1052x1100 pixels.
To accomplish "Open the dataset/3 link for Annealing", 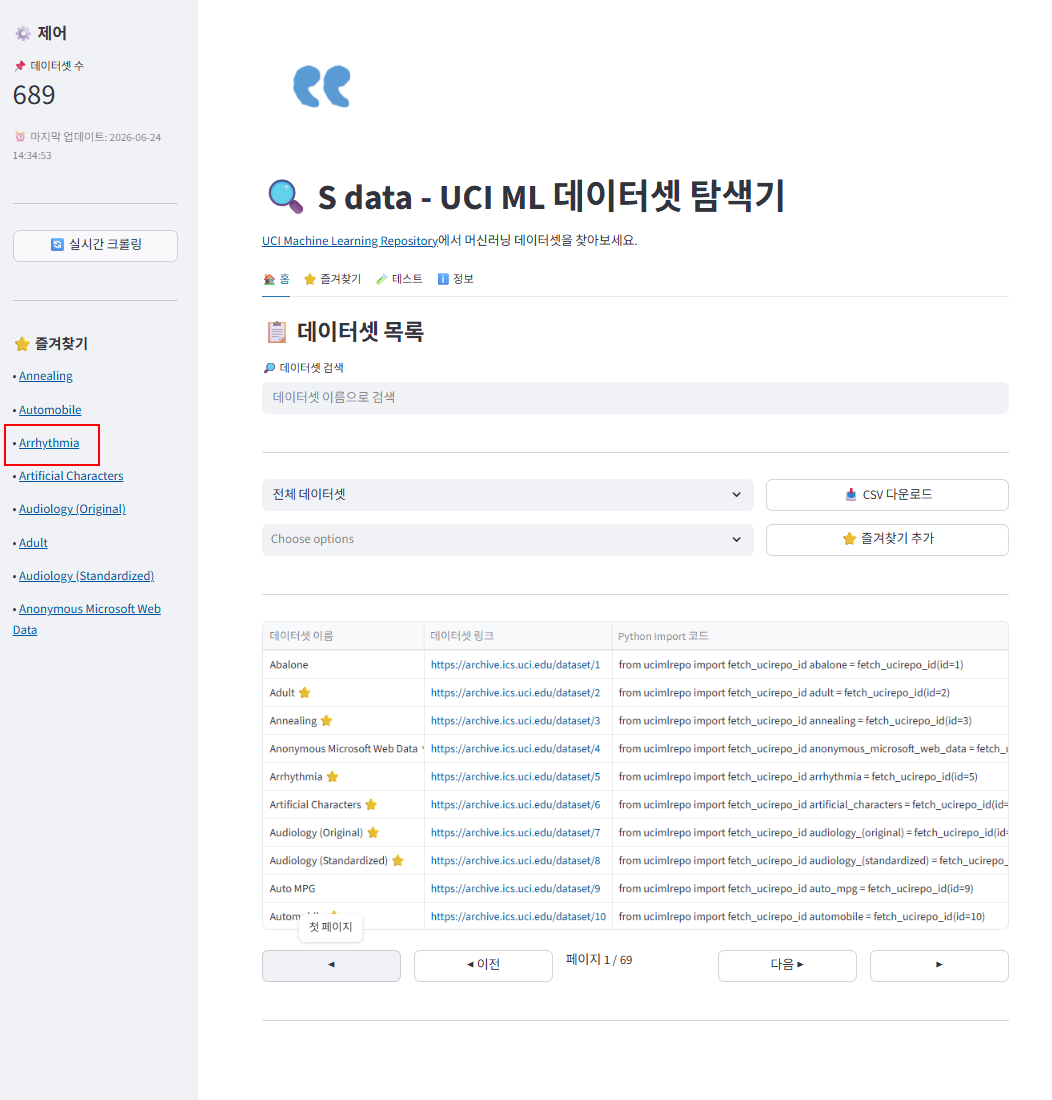I will point(515,720).
